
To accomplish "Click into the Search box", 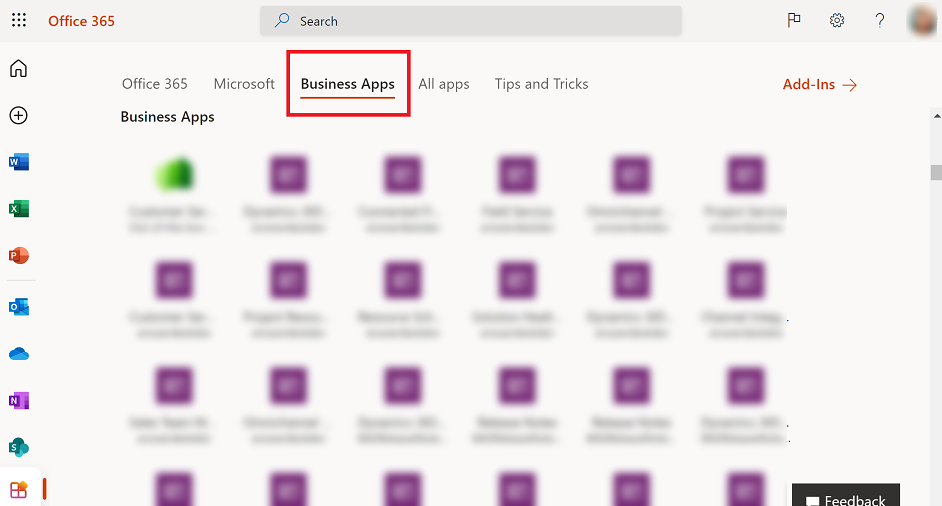I will 470,21.
